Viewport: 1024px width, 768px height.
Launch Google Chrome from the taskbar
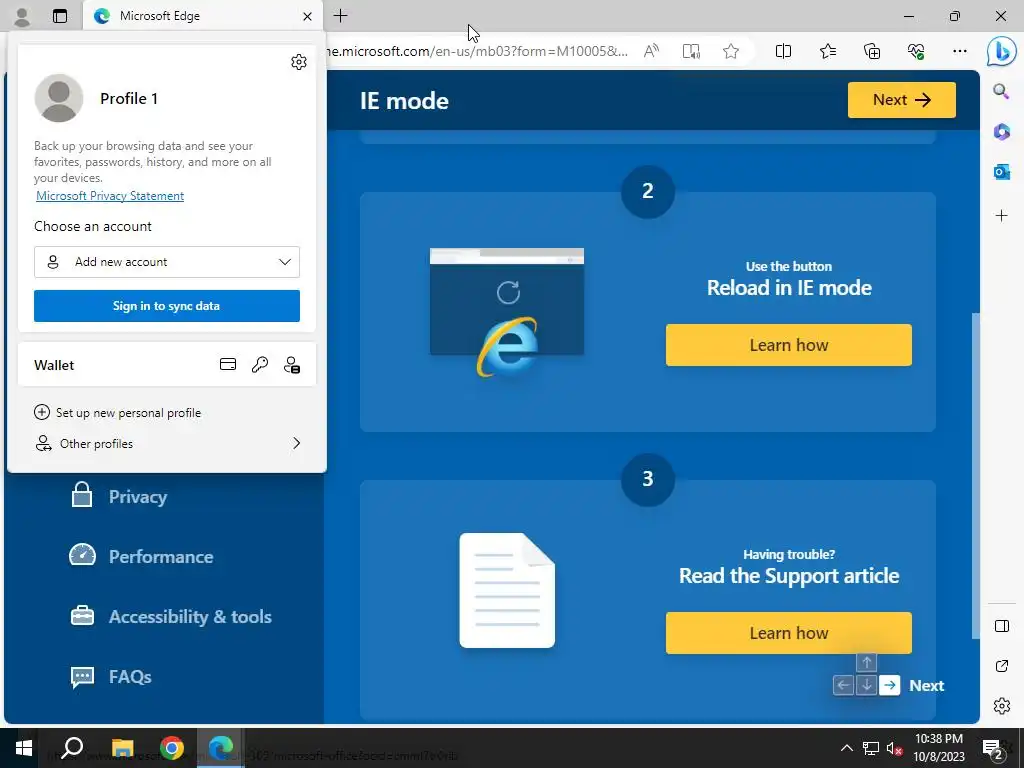172,748
